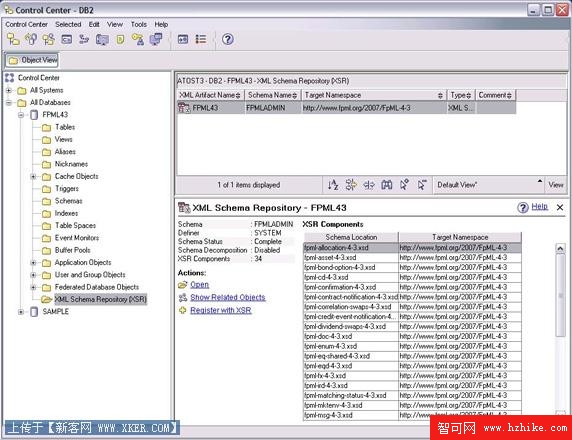This screenshot has height=440, width=572.
Task: Click the Object View button
Action: coord(32,60)
